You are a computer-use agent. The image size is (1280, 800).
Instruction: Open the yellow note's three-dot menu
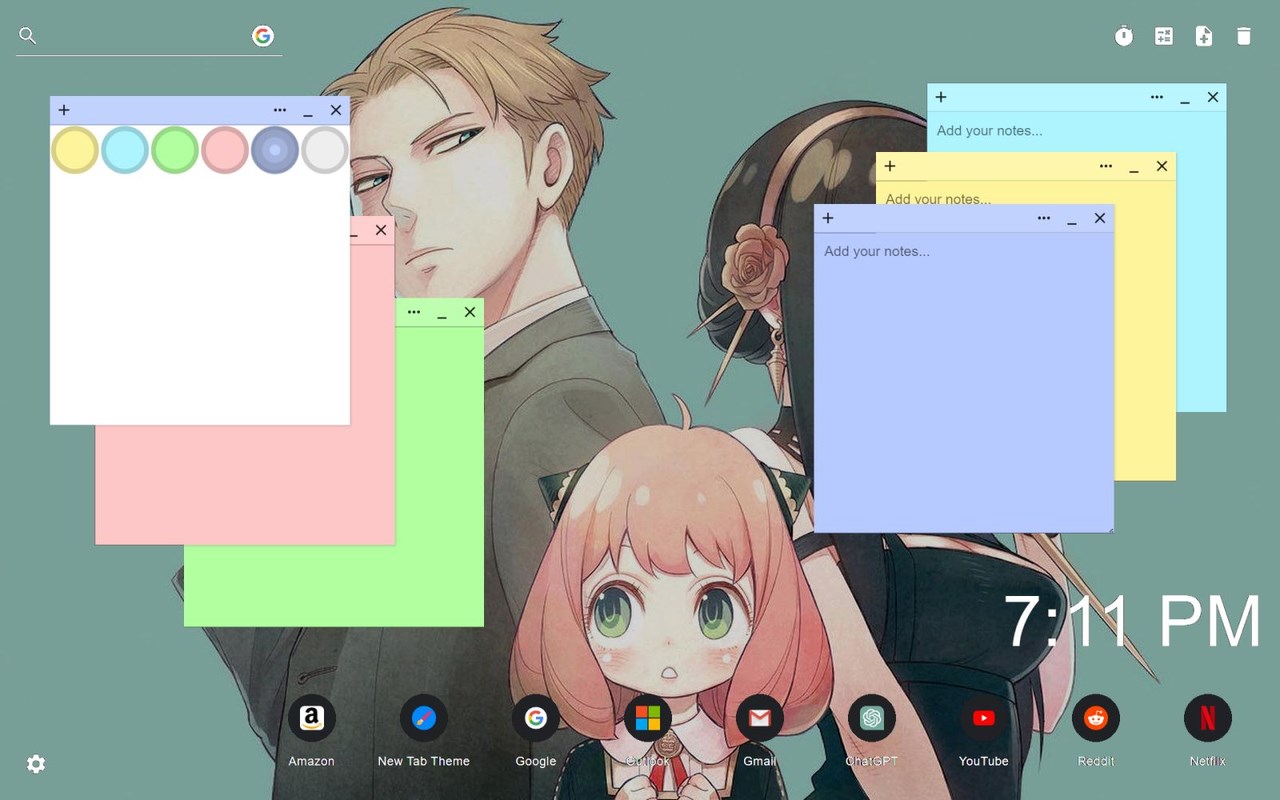1106,166
